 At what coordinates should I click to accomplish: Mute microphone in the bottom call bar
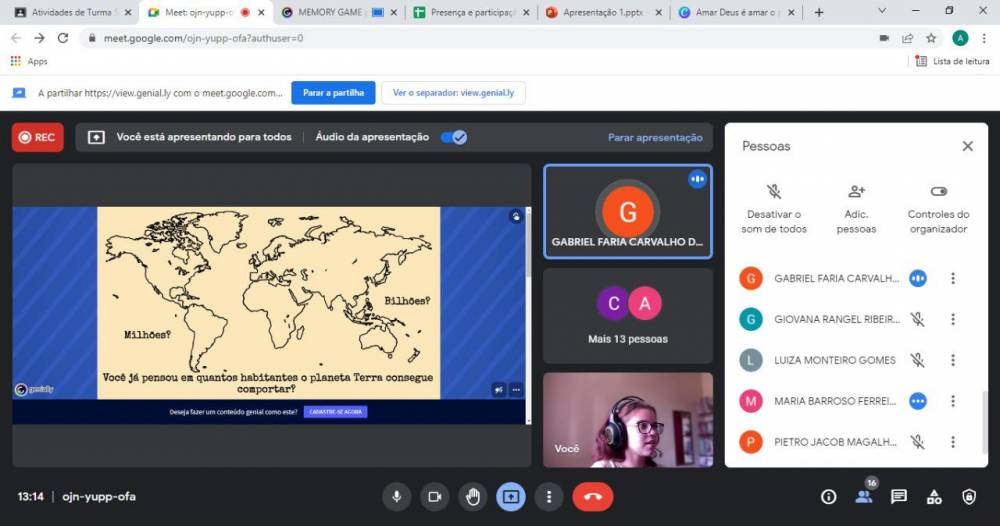point(397,496)
